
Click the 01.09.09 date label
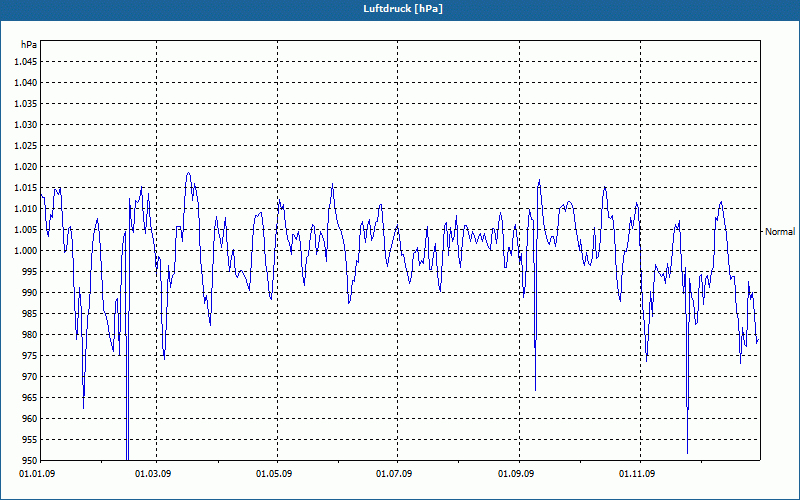tap(516, 474)
